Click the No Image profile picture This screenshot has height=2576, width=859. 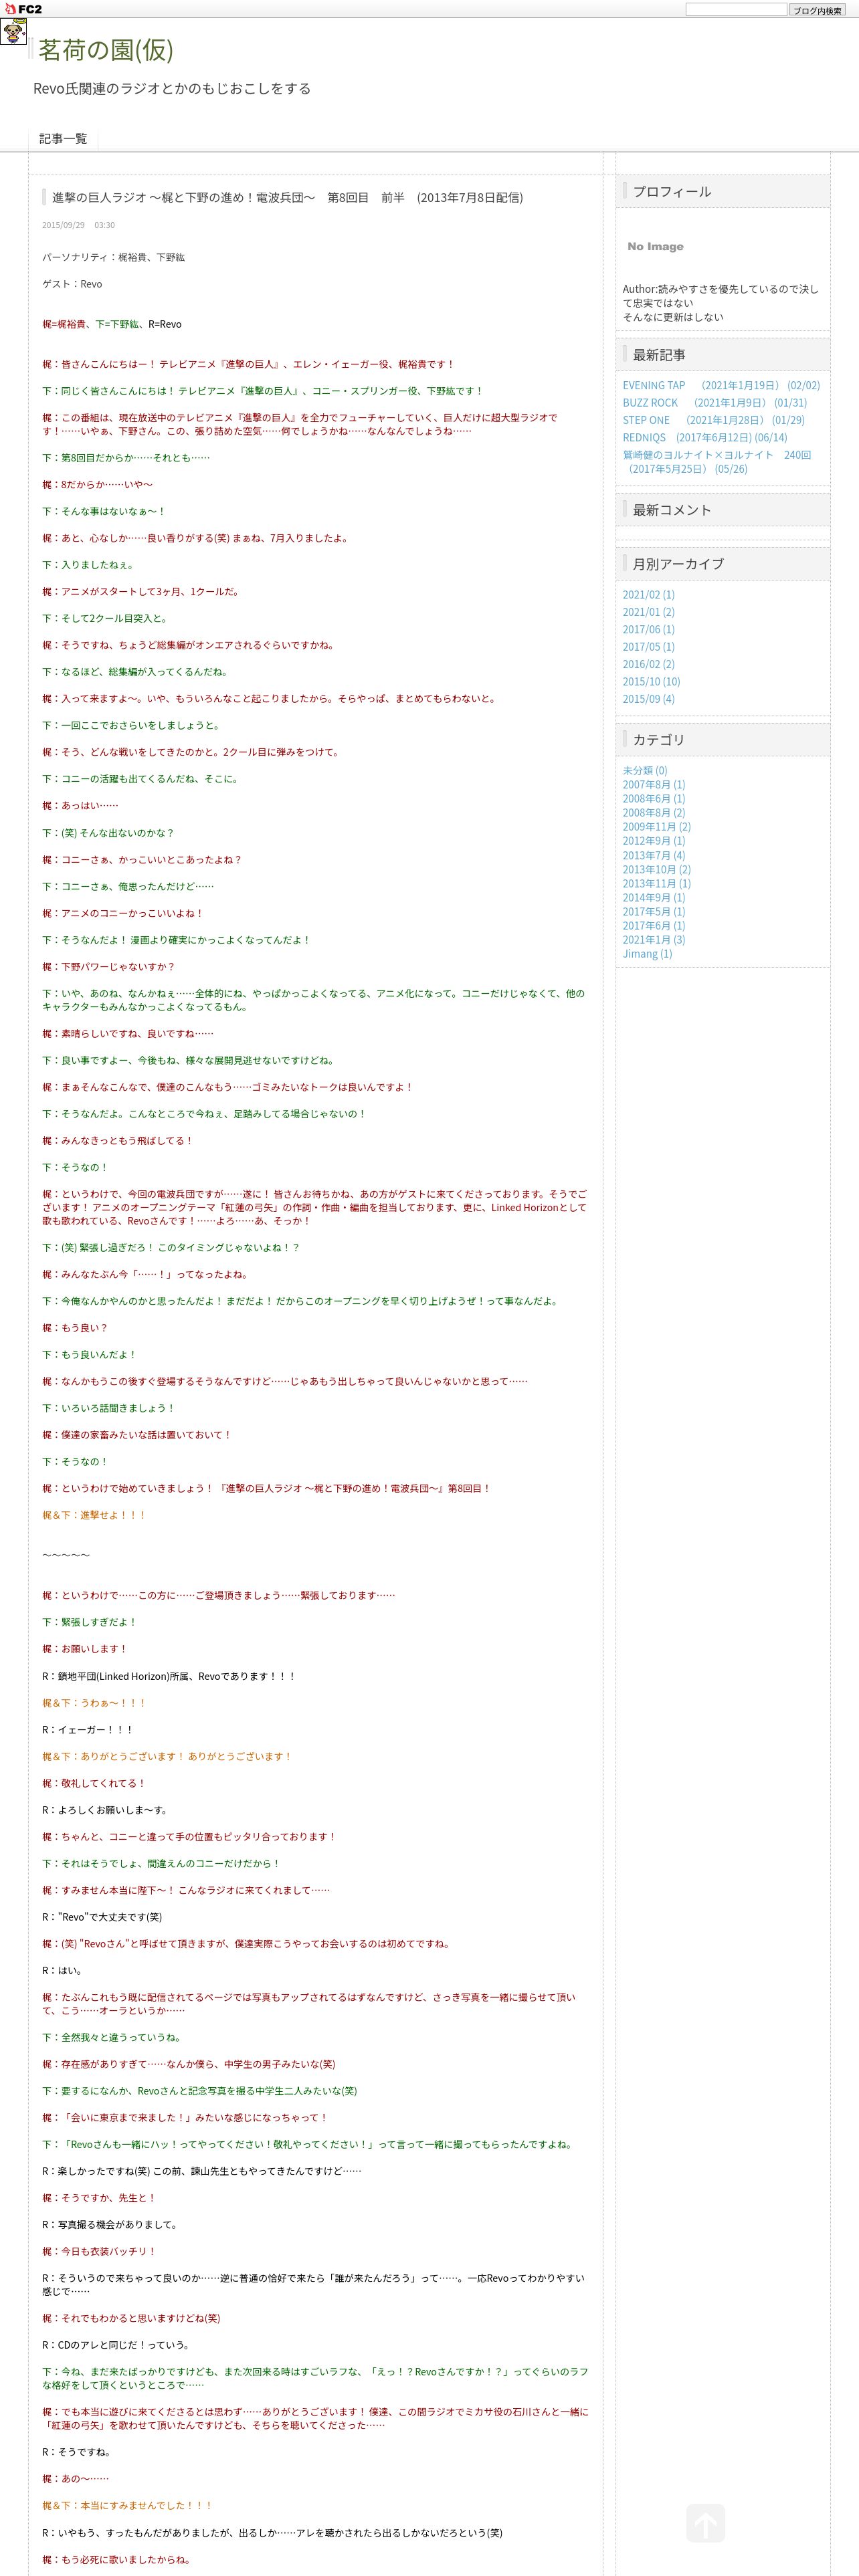click(x=656, y=246)
